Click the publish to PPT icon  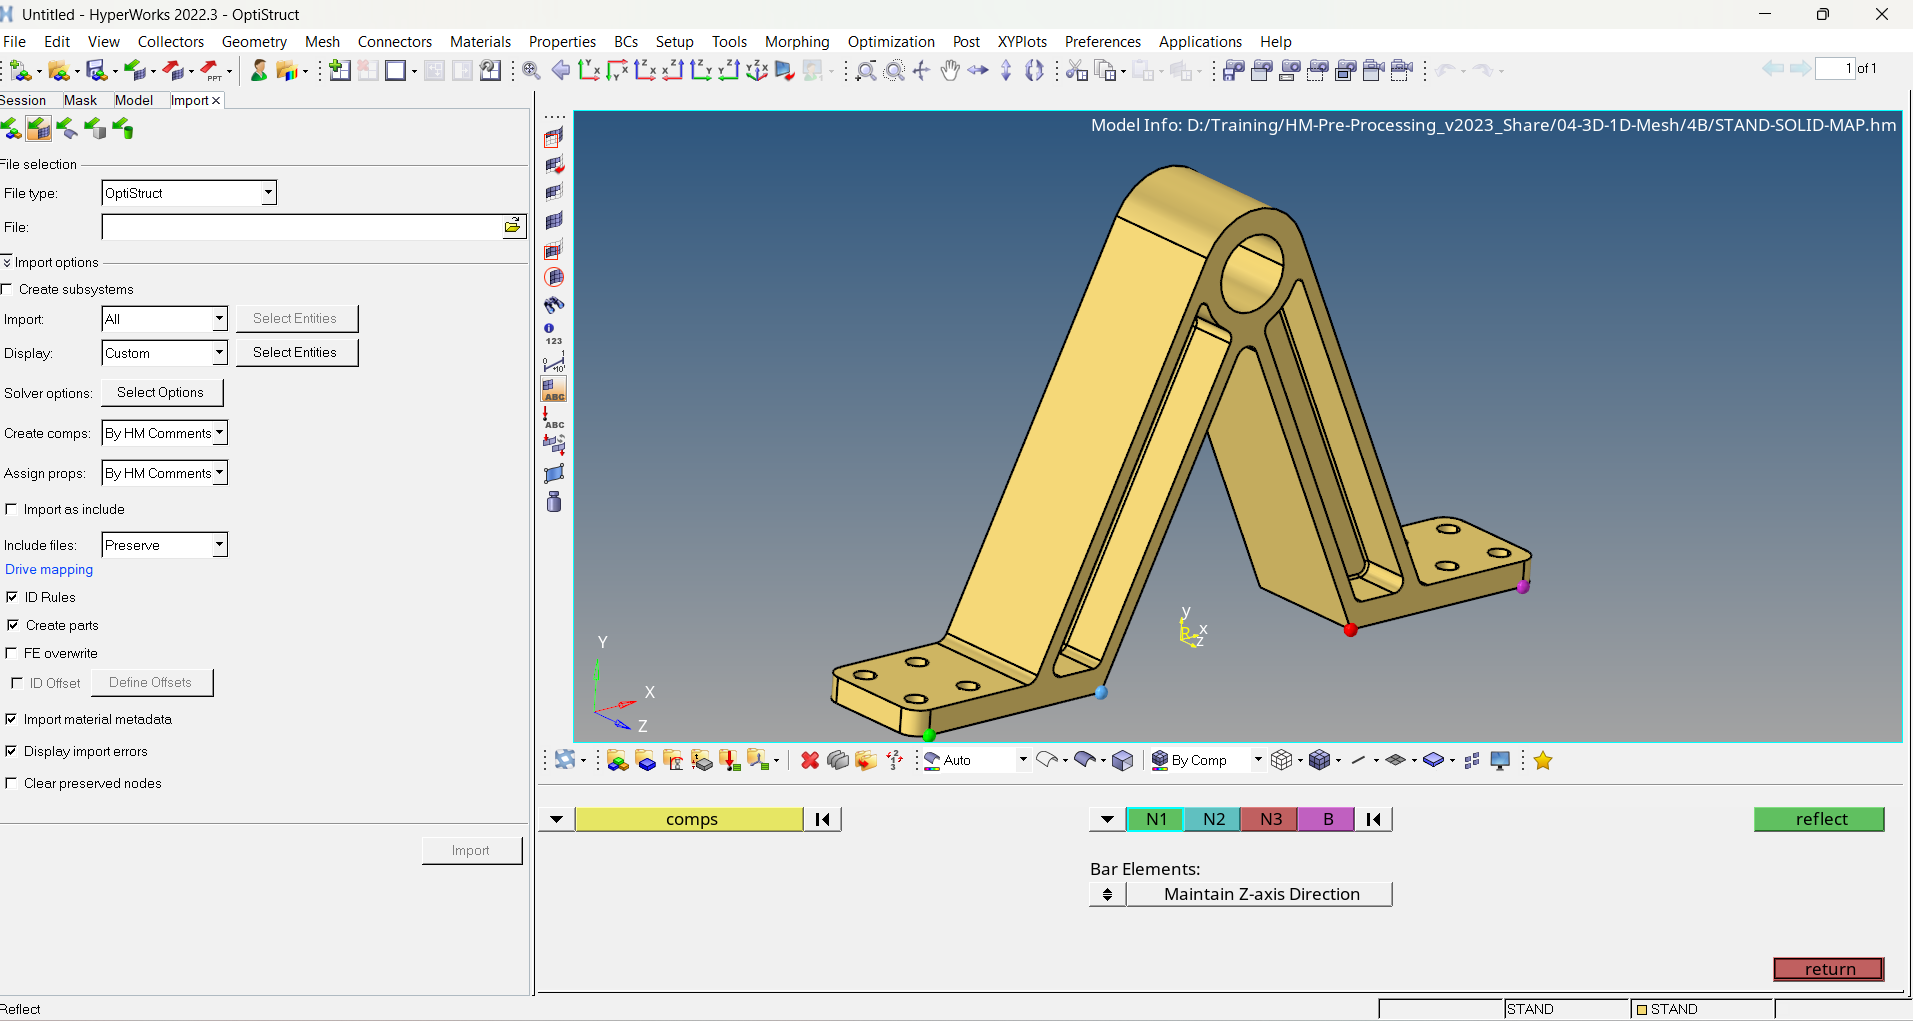[211, 71]
